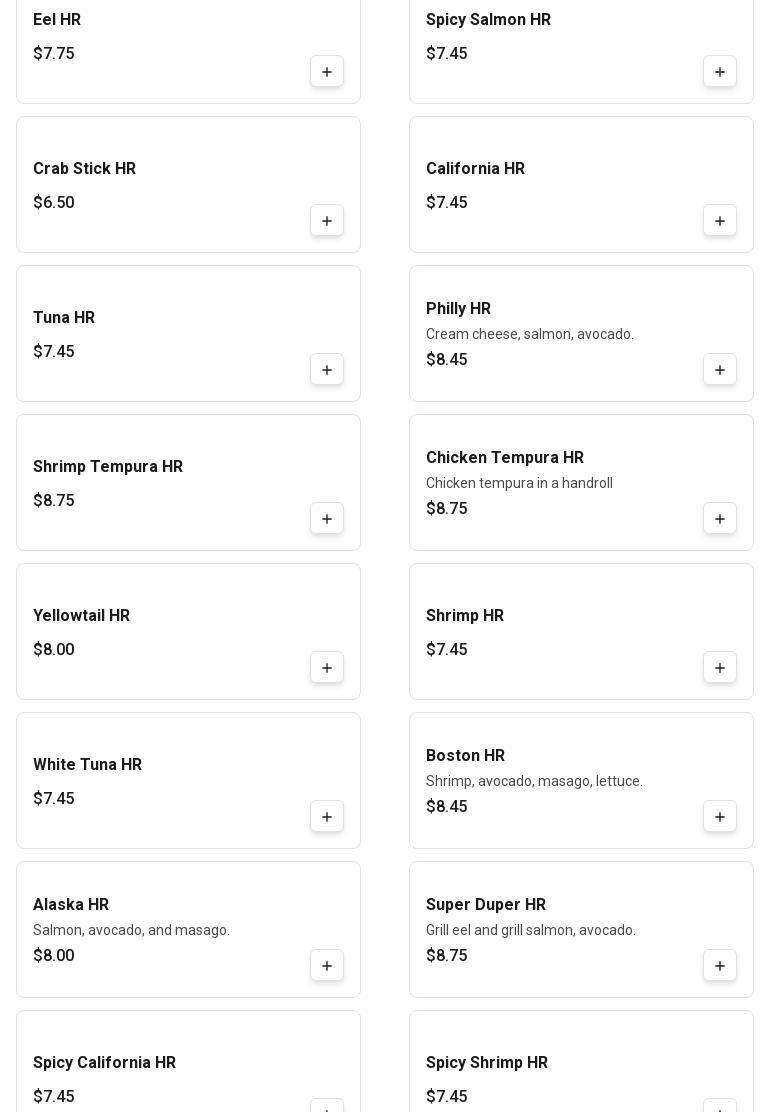This screenshot has width=770, height=1112.
Task: Open Chicken Tempura HR item details
Action: coord(504,458)
